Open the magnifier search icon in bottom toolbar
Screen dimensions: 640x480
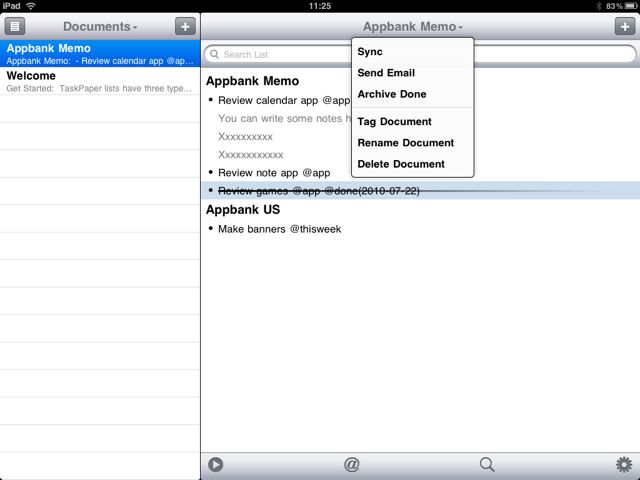[487, 464]
